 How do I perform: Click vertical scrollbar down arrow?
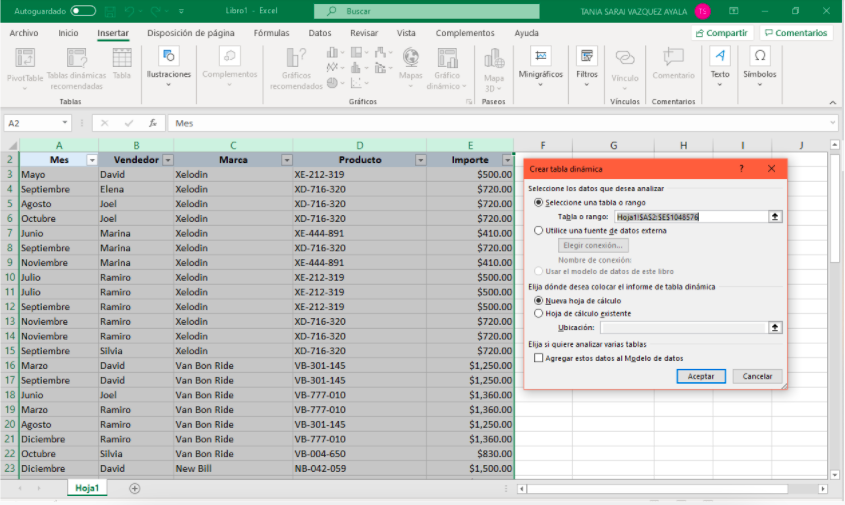click(x=835, y=475)
